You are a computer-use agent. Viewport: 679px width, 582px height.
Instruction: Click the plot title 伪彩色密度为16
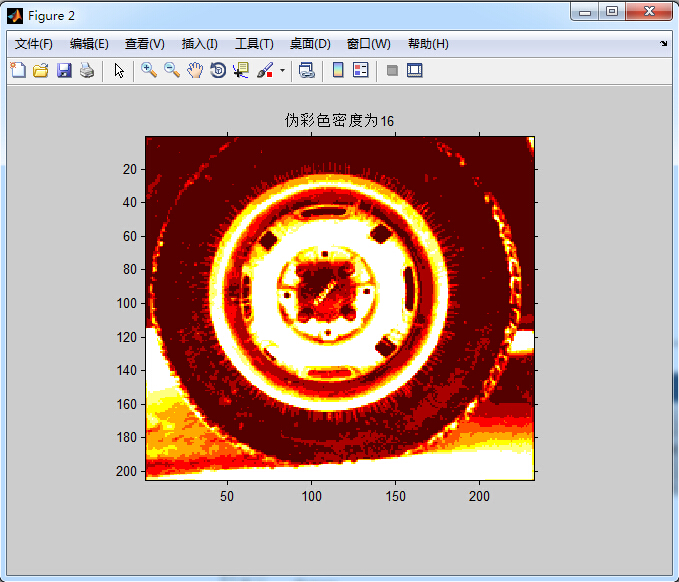[x=339, y=120]
